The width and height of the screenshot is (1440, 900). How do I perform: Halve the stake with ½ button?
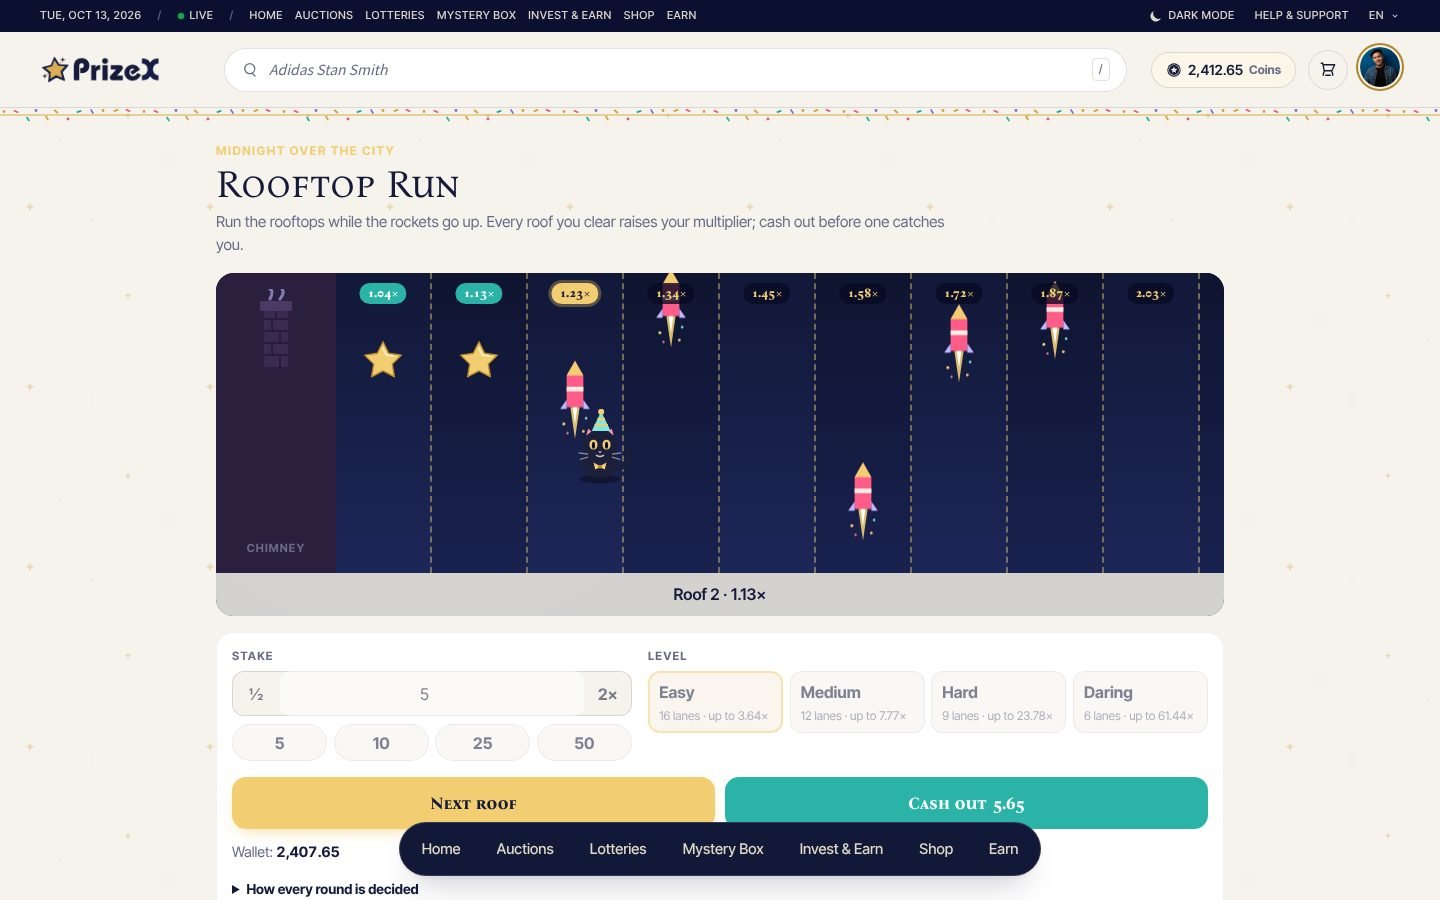point(256,694)
